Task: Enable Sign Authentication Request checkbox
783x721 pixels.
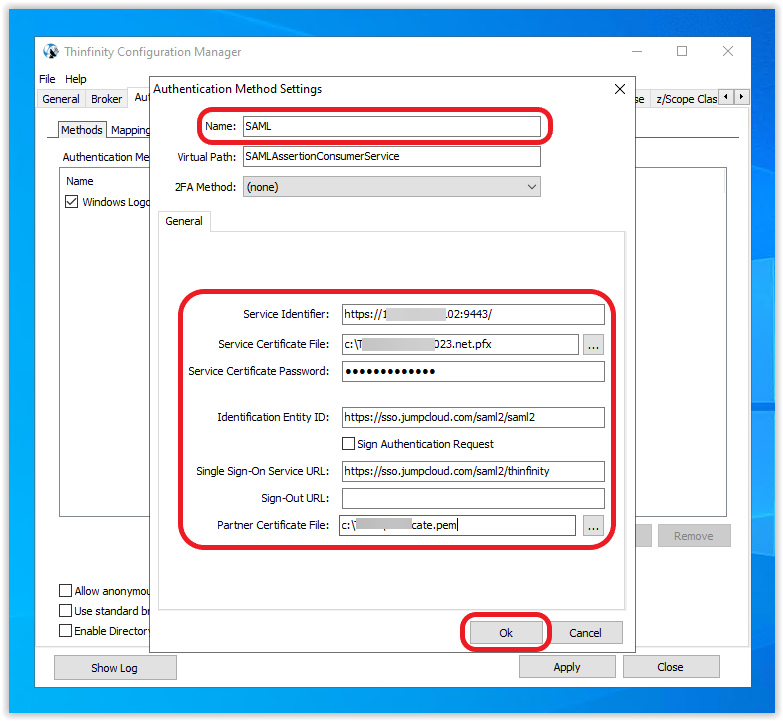Action: tap(348, 443)
